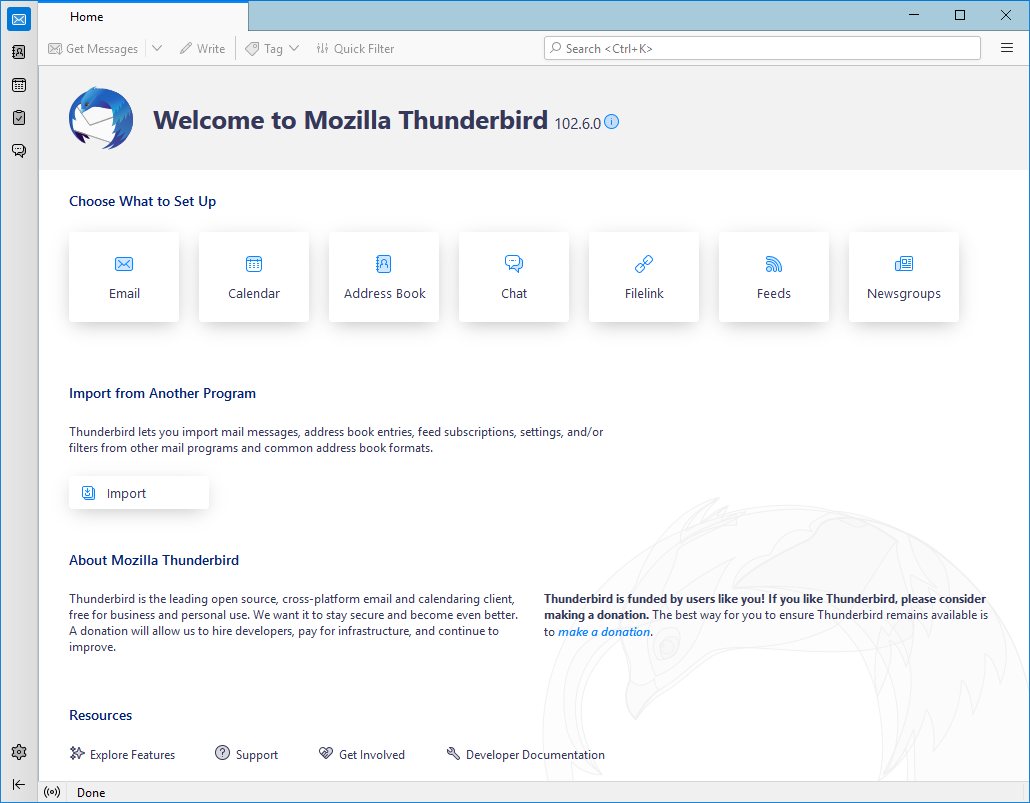
Task: Collapse the spaces toolbar
Action: (19, 784)
